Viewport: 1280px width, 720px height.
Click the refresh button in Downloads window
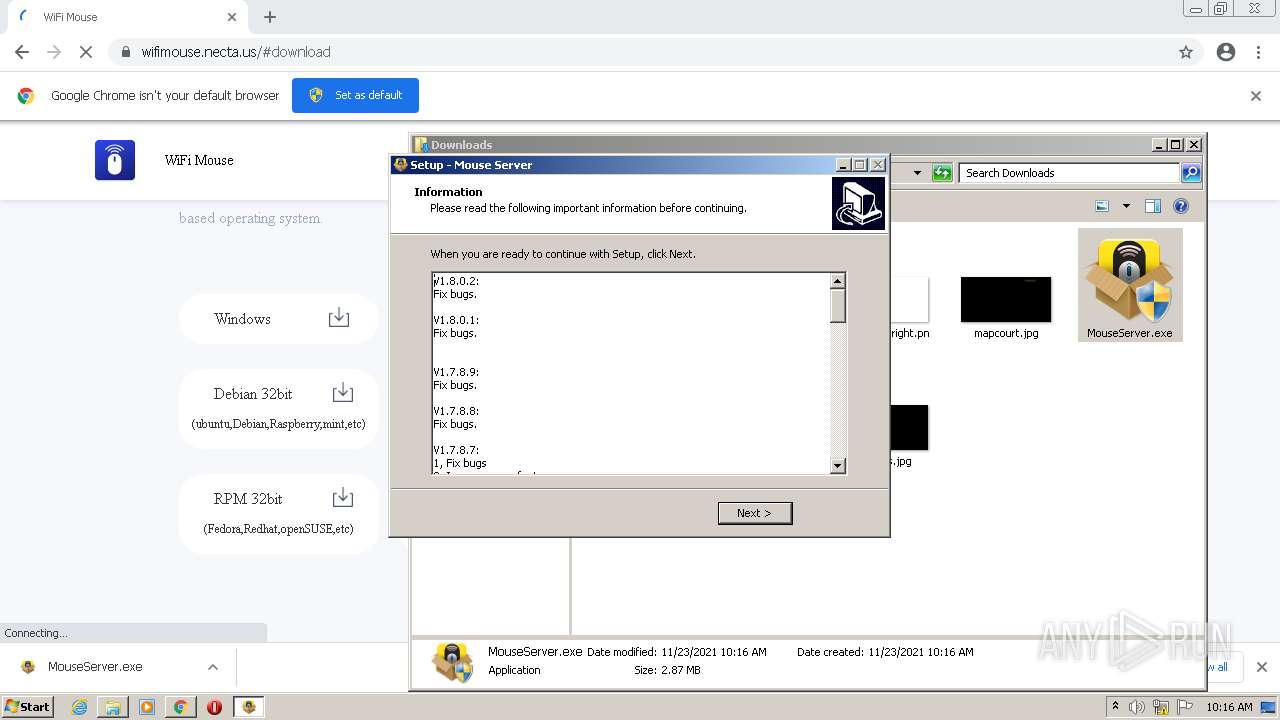click(x=942, y=173)
